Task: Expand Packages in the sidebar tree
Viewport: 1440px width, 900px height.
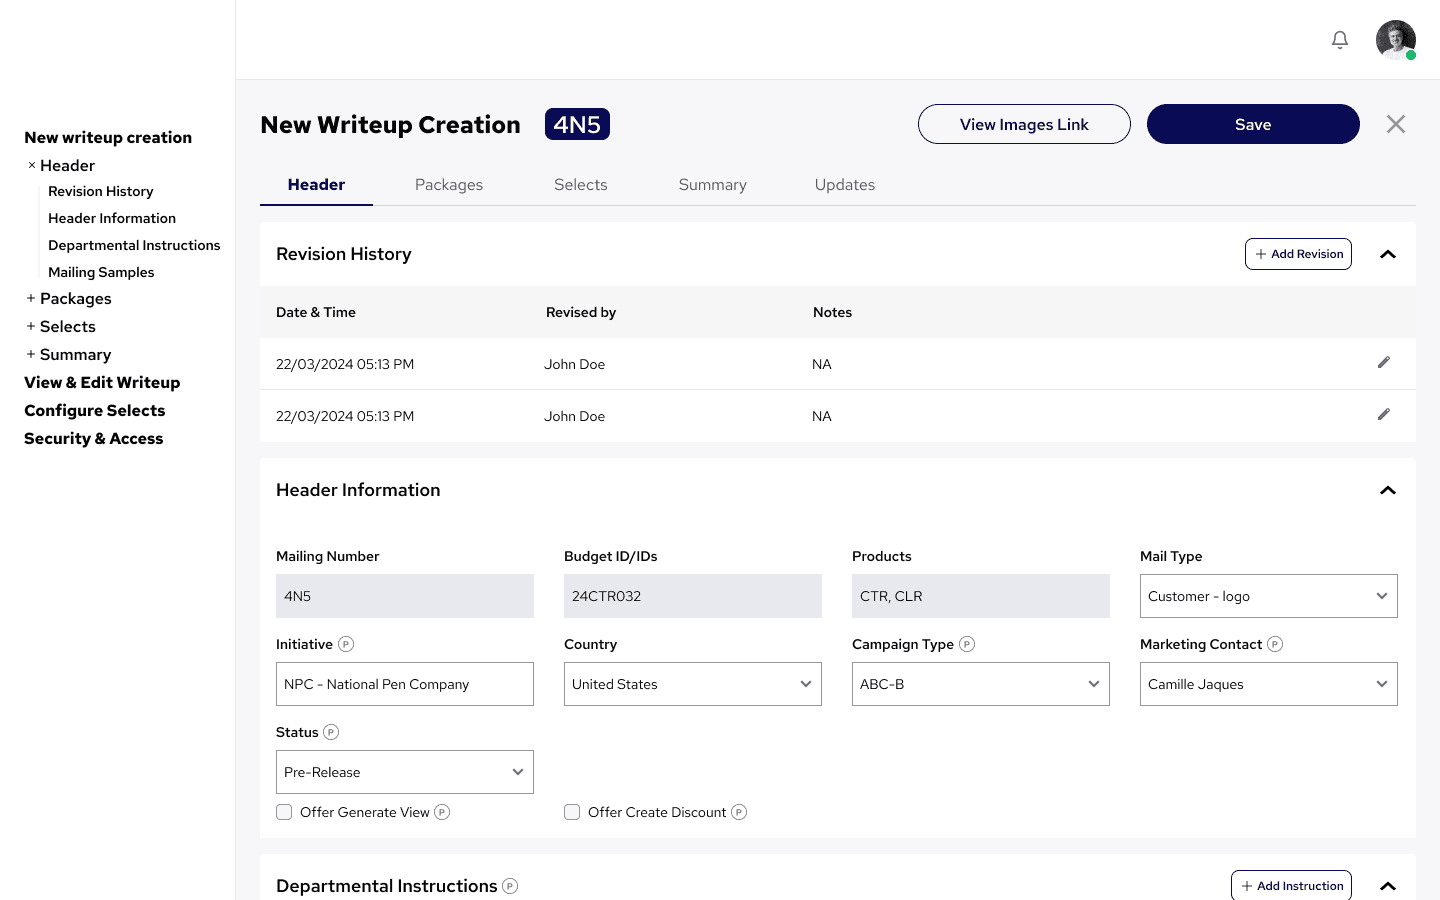Action: pyautogui.click(x=31, y=298)
